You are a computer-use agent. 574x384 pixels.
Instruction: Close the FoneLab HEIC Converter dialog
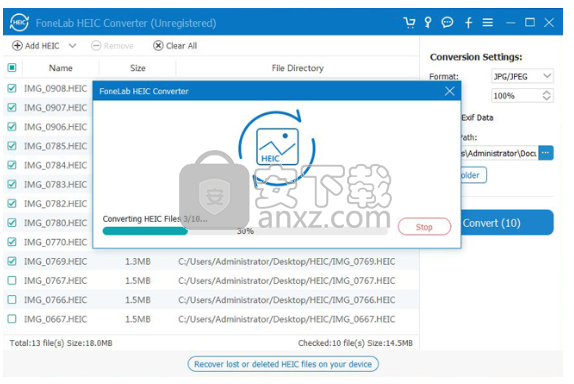pos(450,91)
